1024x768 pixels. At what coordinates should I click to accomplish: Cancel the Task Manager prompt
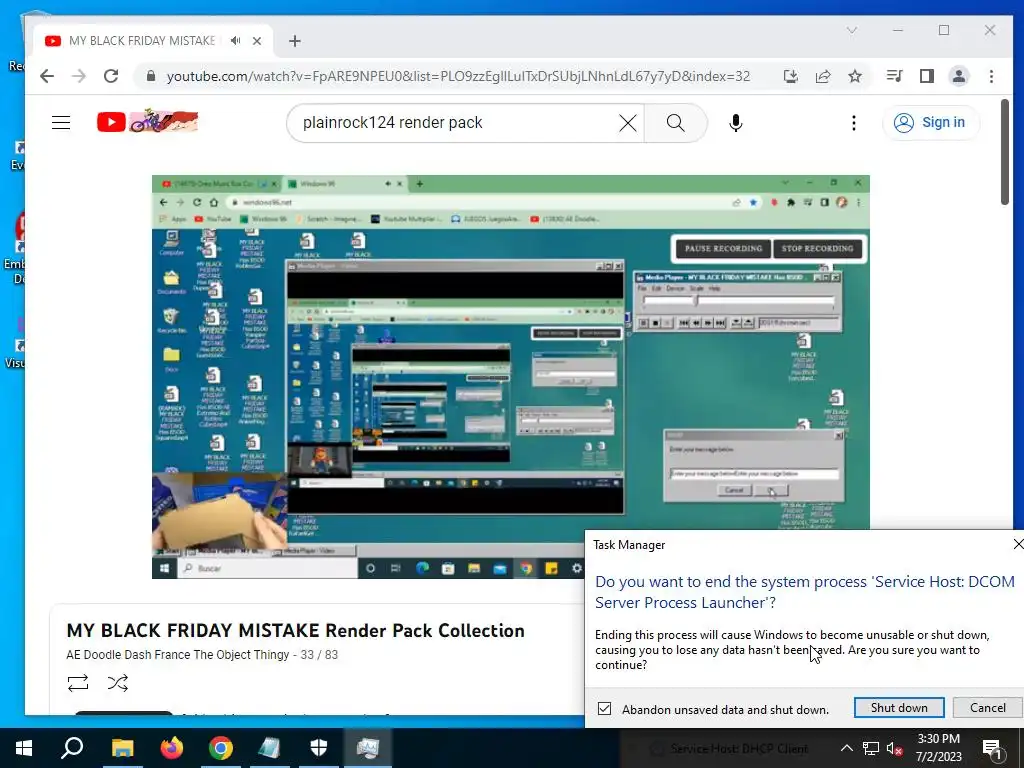click(x=987, y=707)
